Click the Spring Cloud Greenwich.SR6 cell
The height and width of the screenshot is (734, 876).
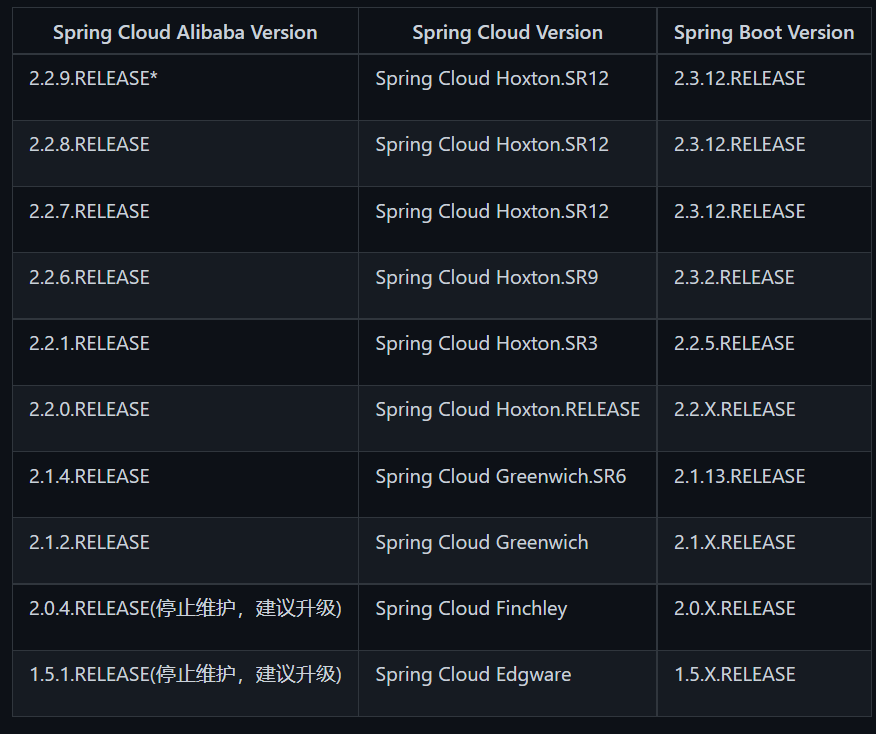tap(507, 484)
